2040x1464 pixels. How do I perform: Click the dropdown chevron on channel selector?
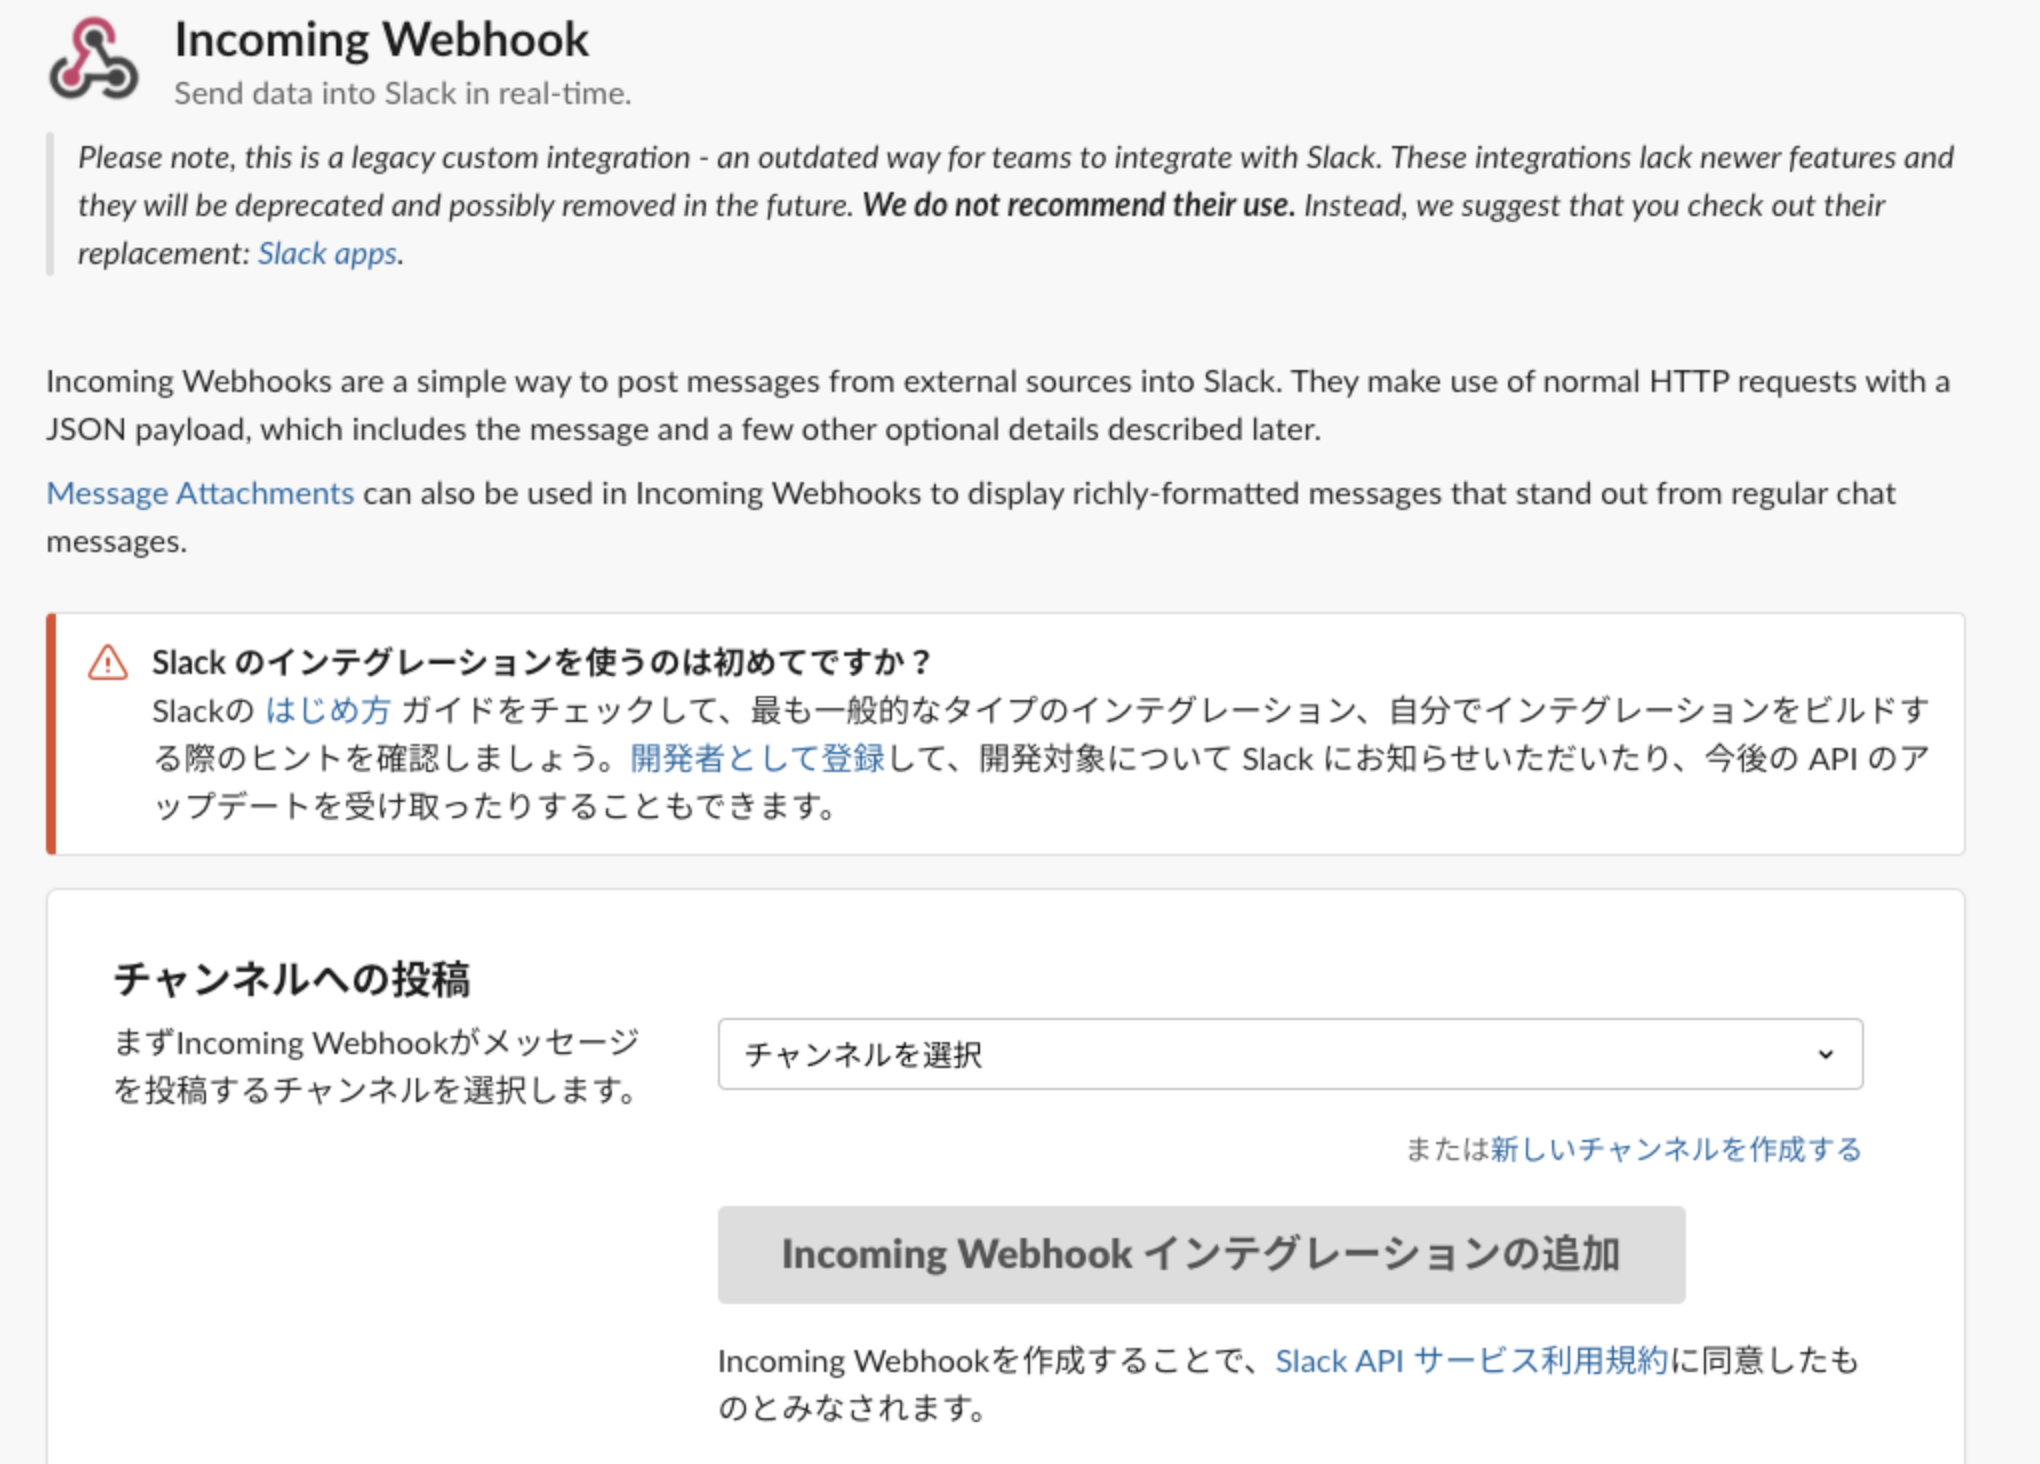coord(1828,1054)
